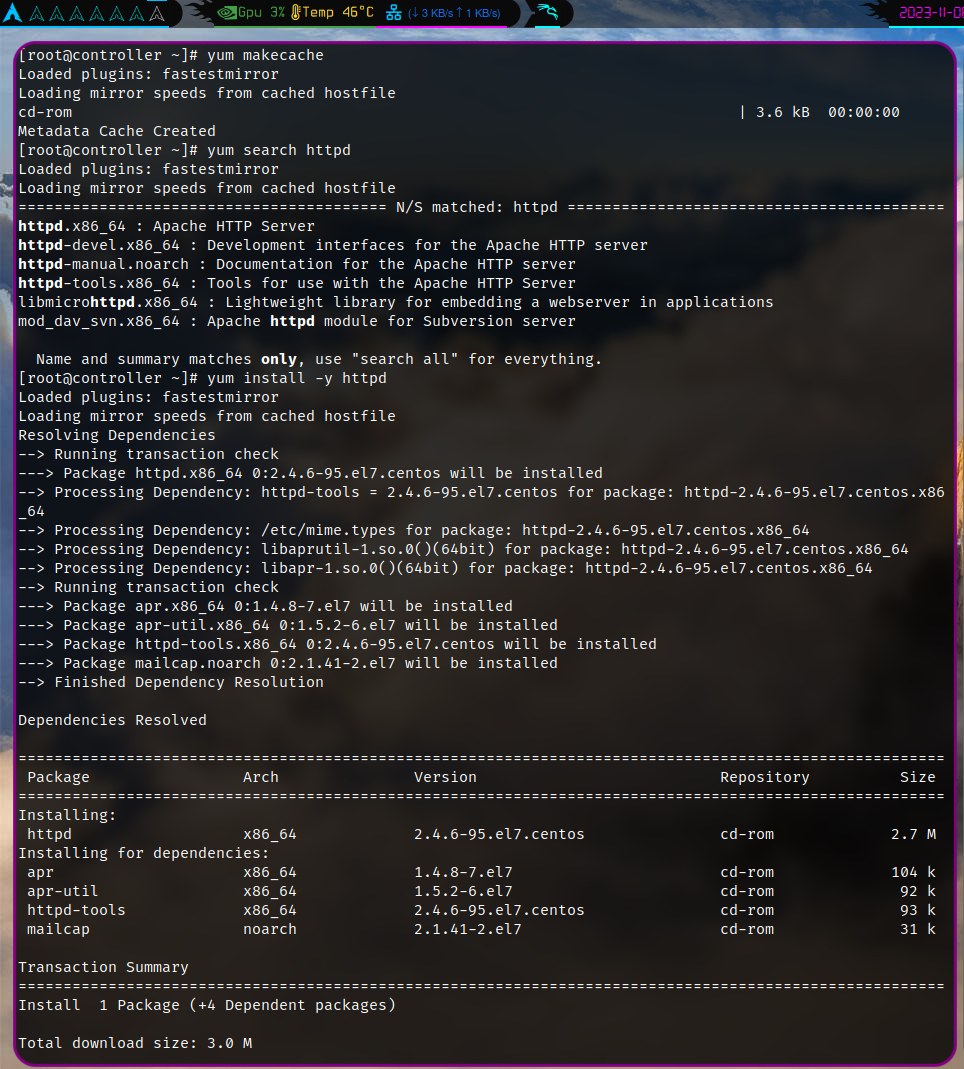Image resolution: width=964 pixels, height=1069 pixels.
Task: Click the mailcap package row name
Action: (x=58, y=929)
